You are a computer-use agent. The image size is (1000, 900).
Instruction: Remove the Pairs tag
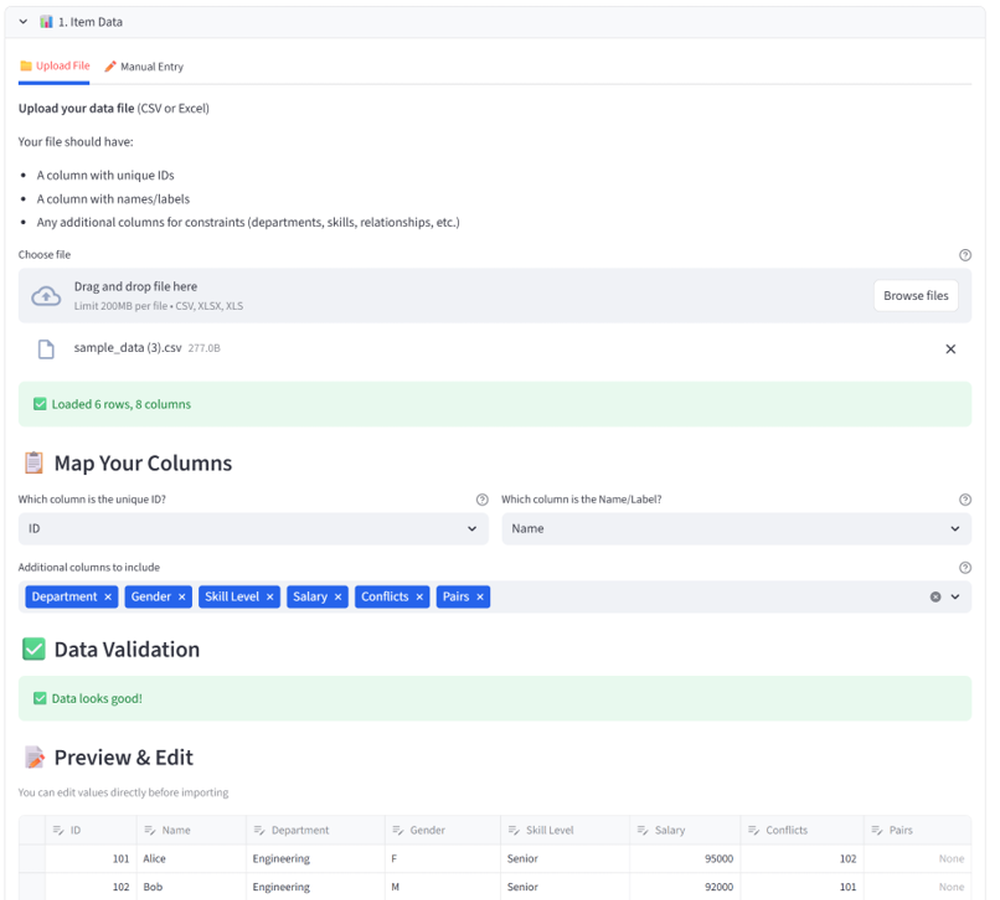[x=480, y=597]
